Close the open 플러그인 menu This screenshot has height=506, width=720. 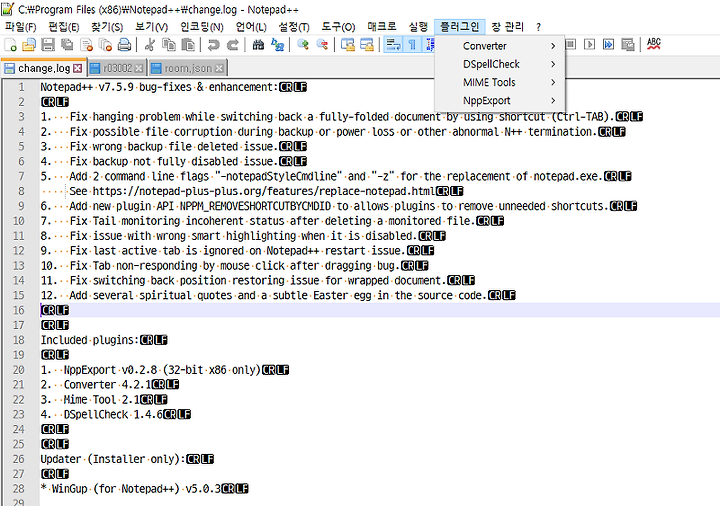459,27
